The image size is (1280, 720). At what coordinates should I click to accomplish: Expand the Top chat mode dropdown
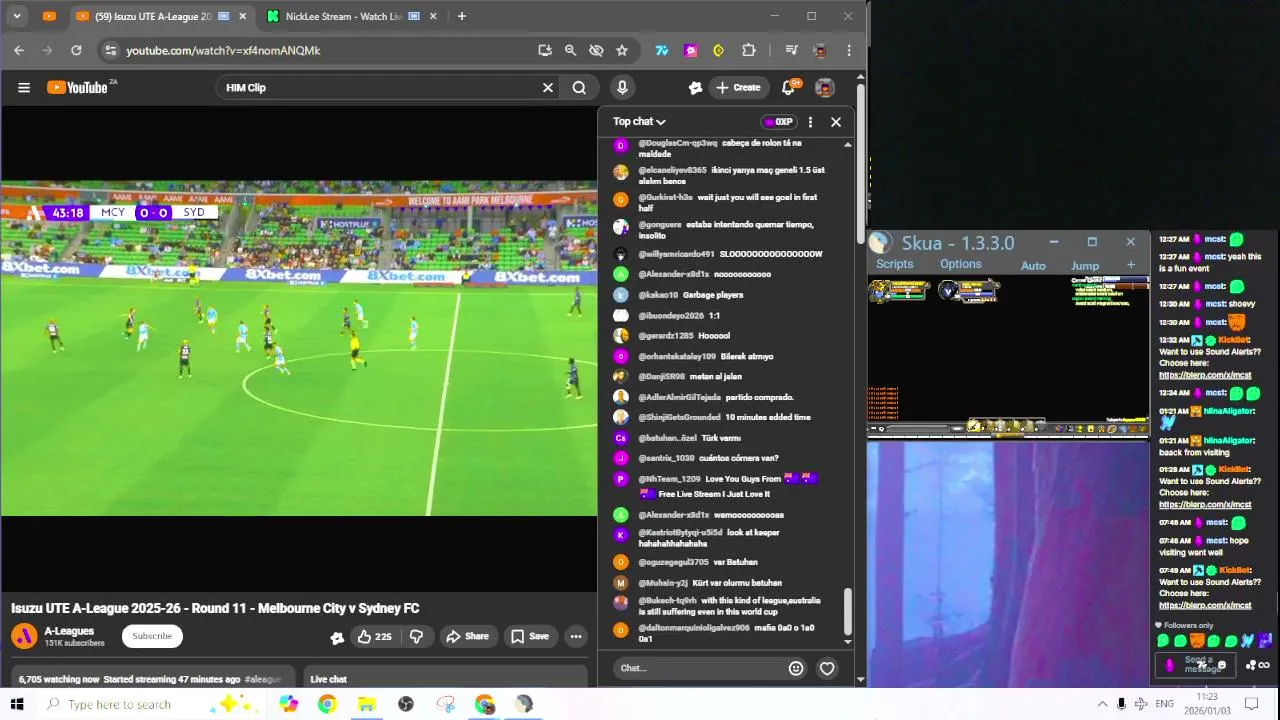(x=640, y=122)
